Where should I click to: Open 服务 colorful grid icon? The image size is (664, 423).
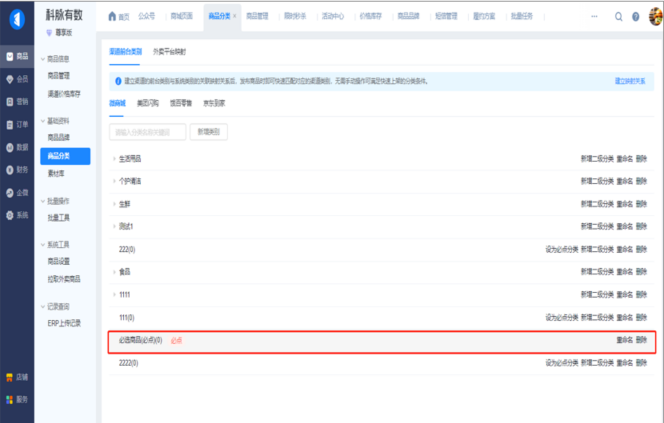[17, 399]
